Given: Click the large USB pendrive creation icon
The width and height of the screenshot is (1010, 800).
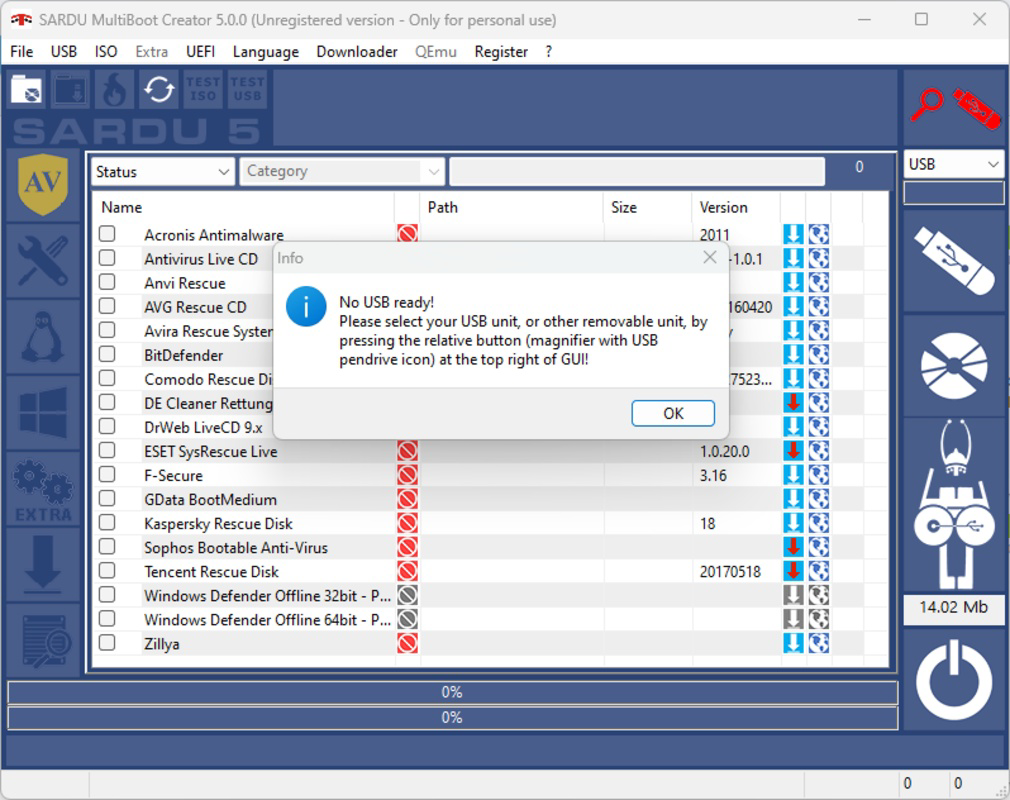Looking at the screenshot, I should (x=953, y=261).
